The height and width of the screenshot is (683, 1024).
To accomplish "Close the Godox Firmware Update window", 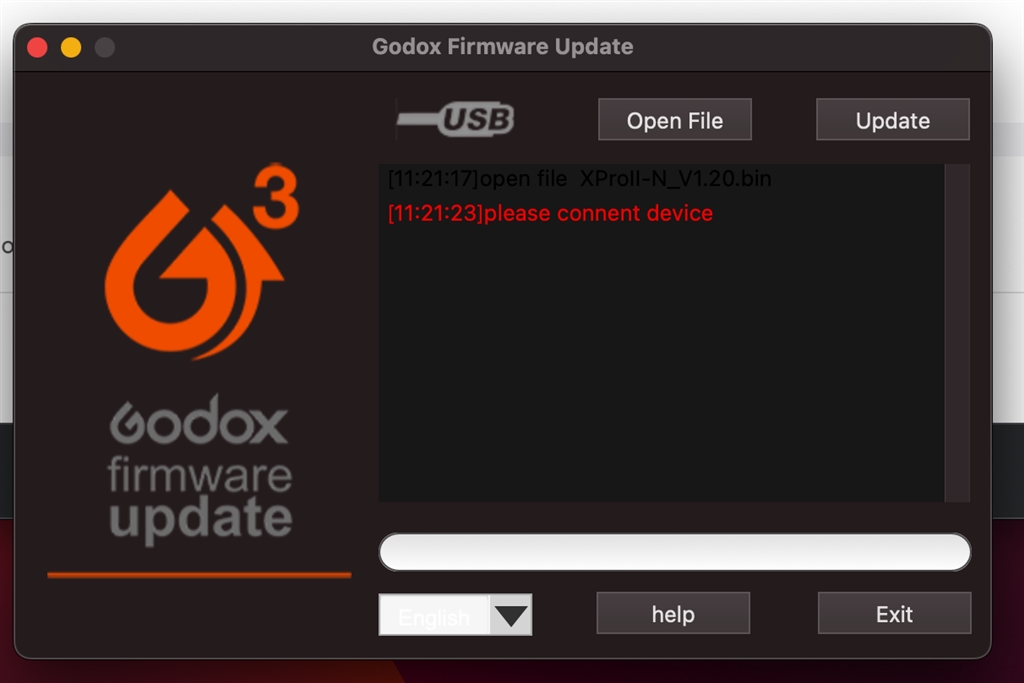I will pos(37,47).
